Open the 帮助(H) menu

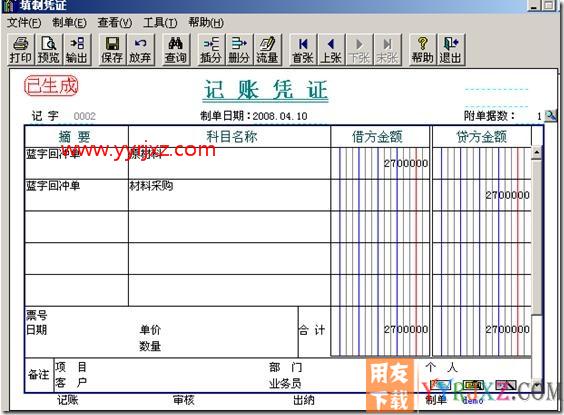tap(206, 23)
